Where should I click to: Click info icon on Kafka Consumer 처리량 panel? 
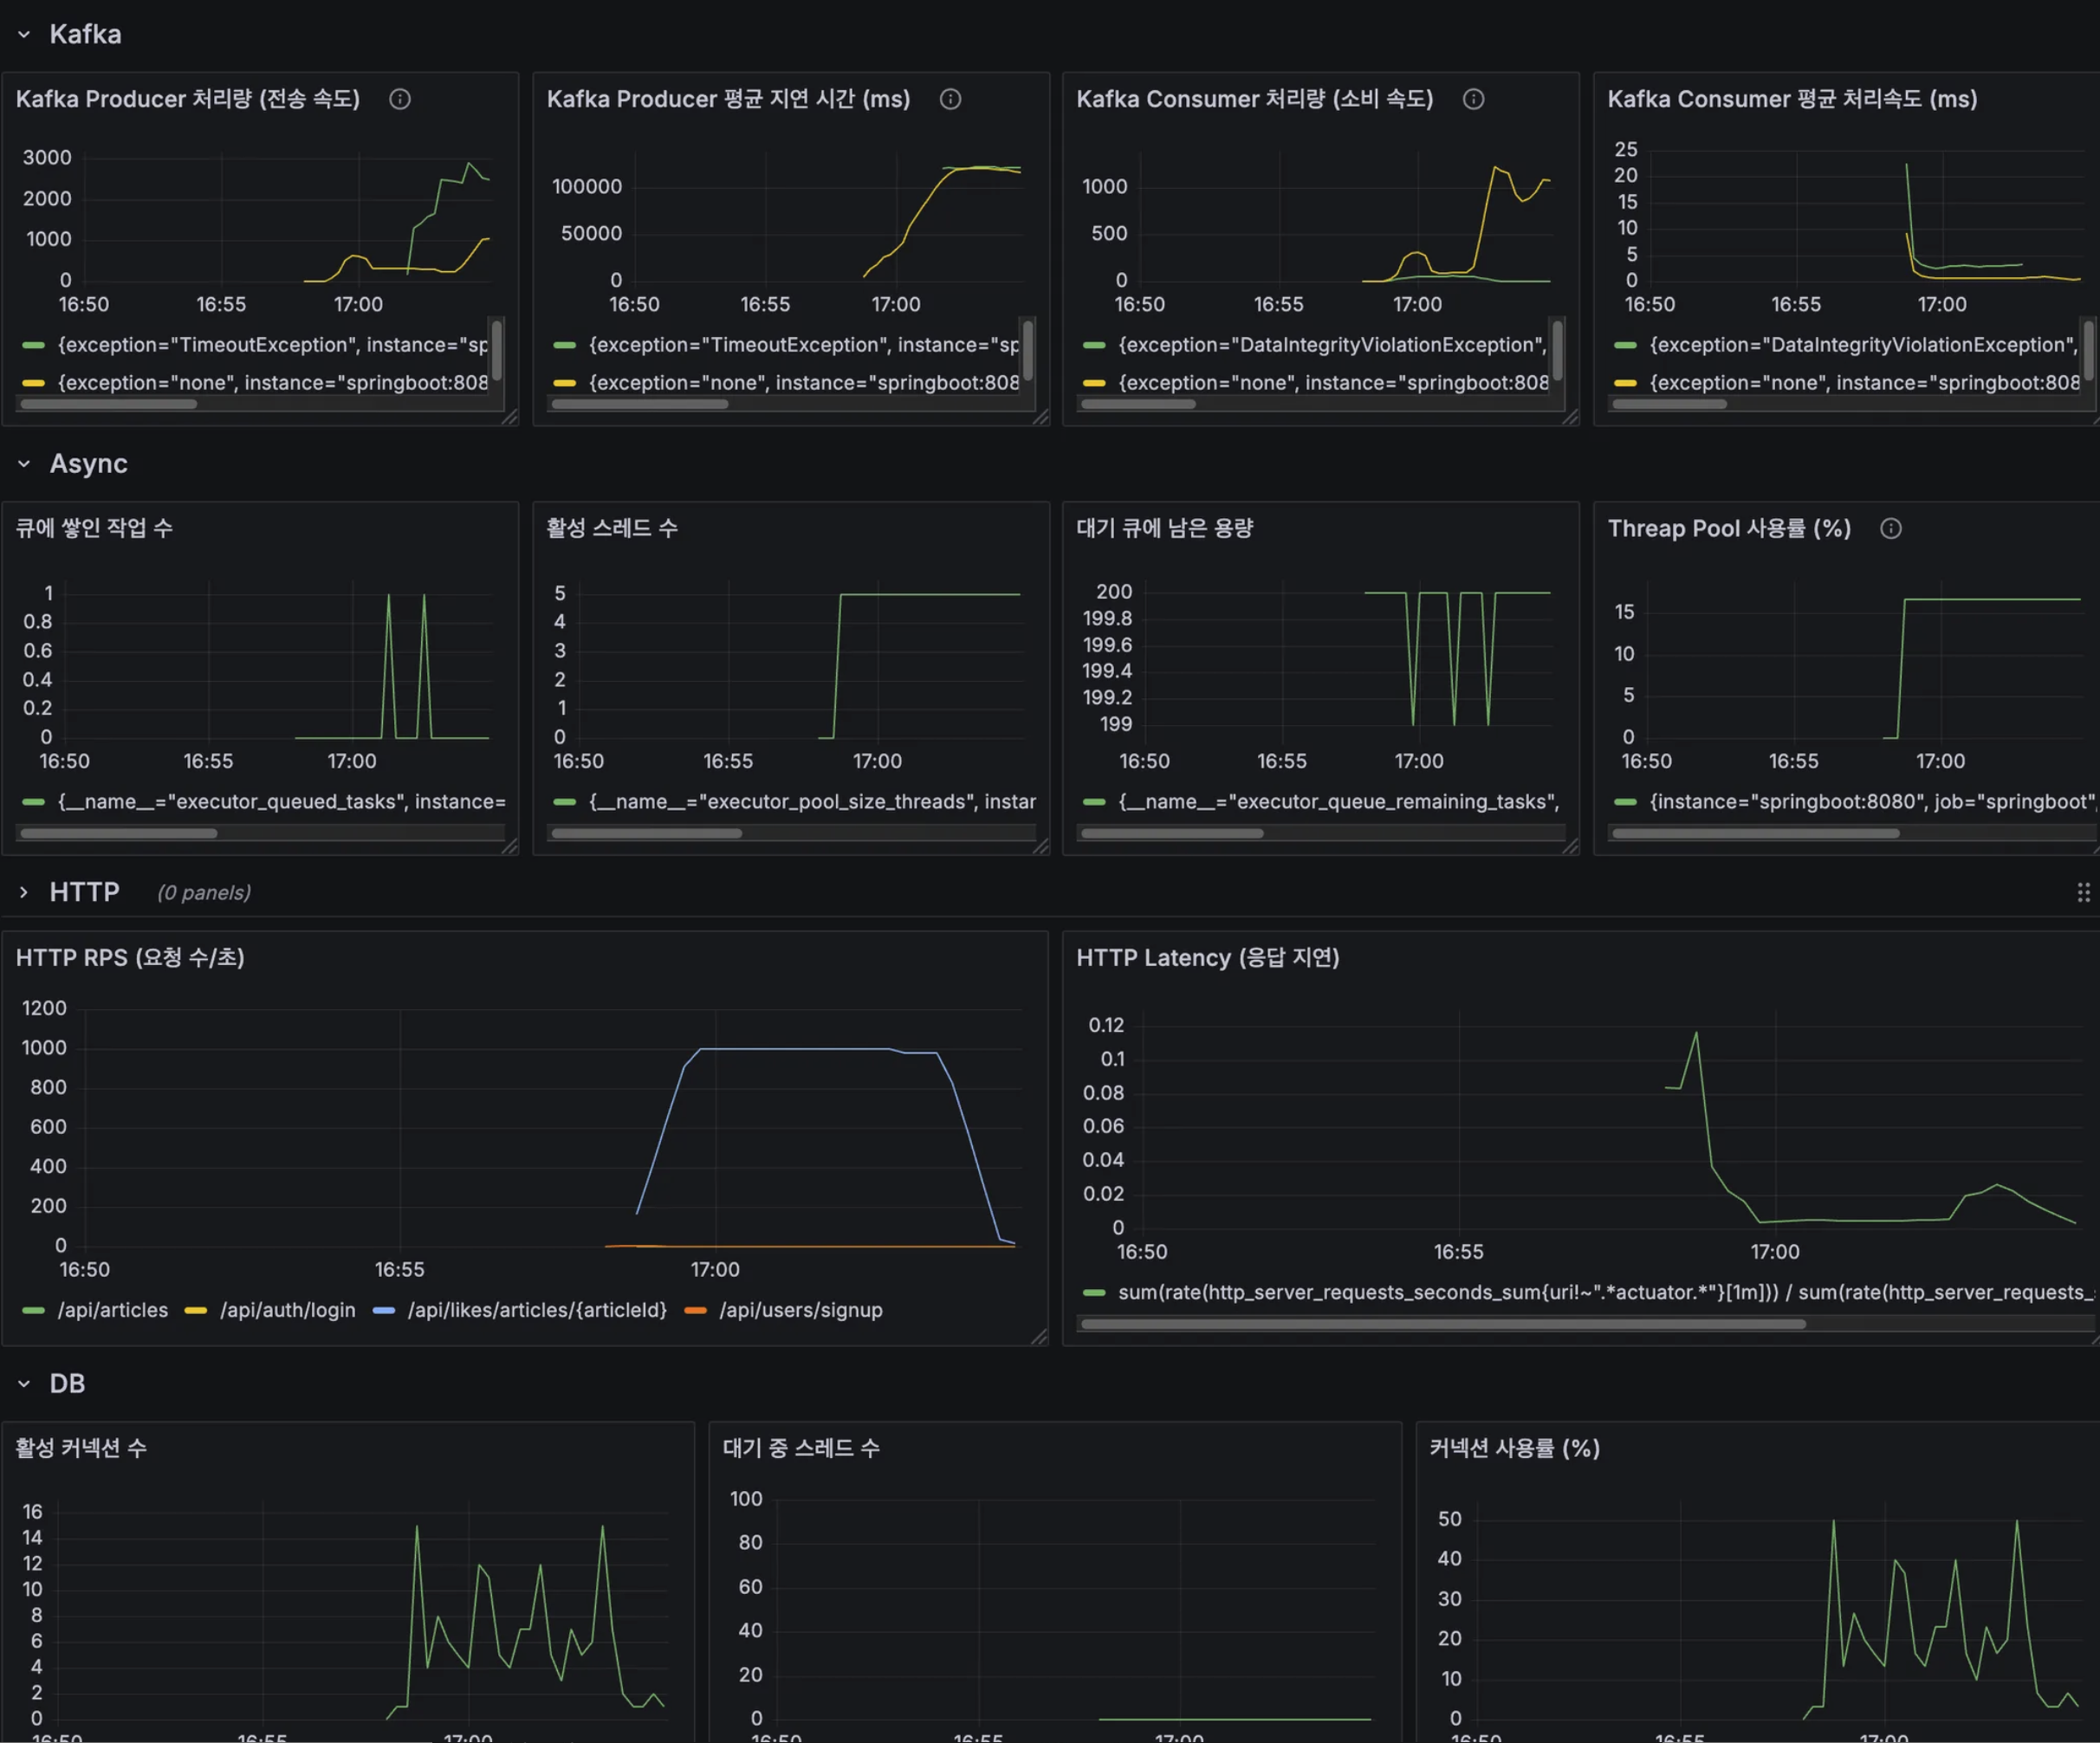(x=1474, y=99)
